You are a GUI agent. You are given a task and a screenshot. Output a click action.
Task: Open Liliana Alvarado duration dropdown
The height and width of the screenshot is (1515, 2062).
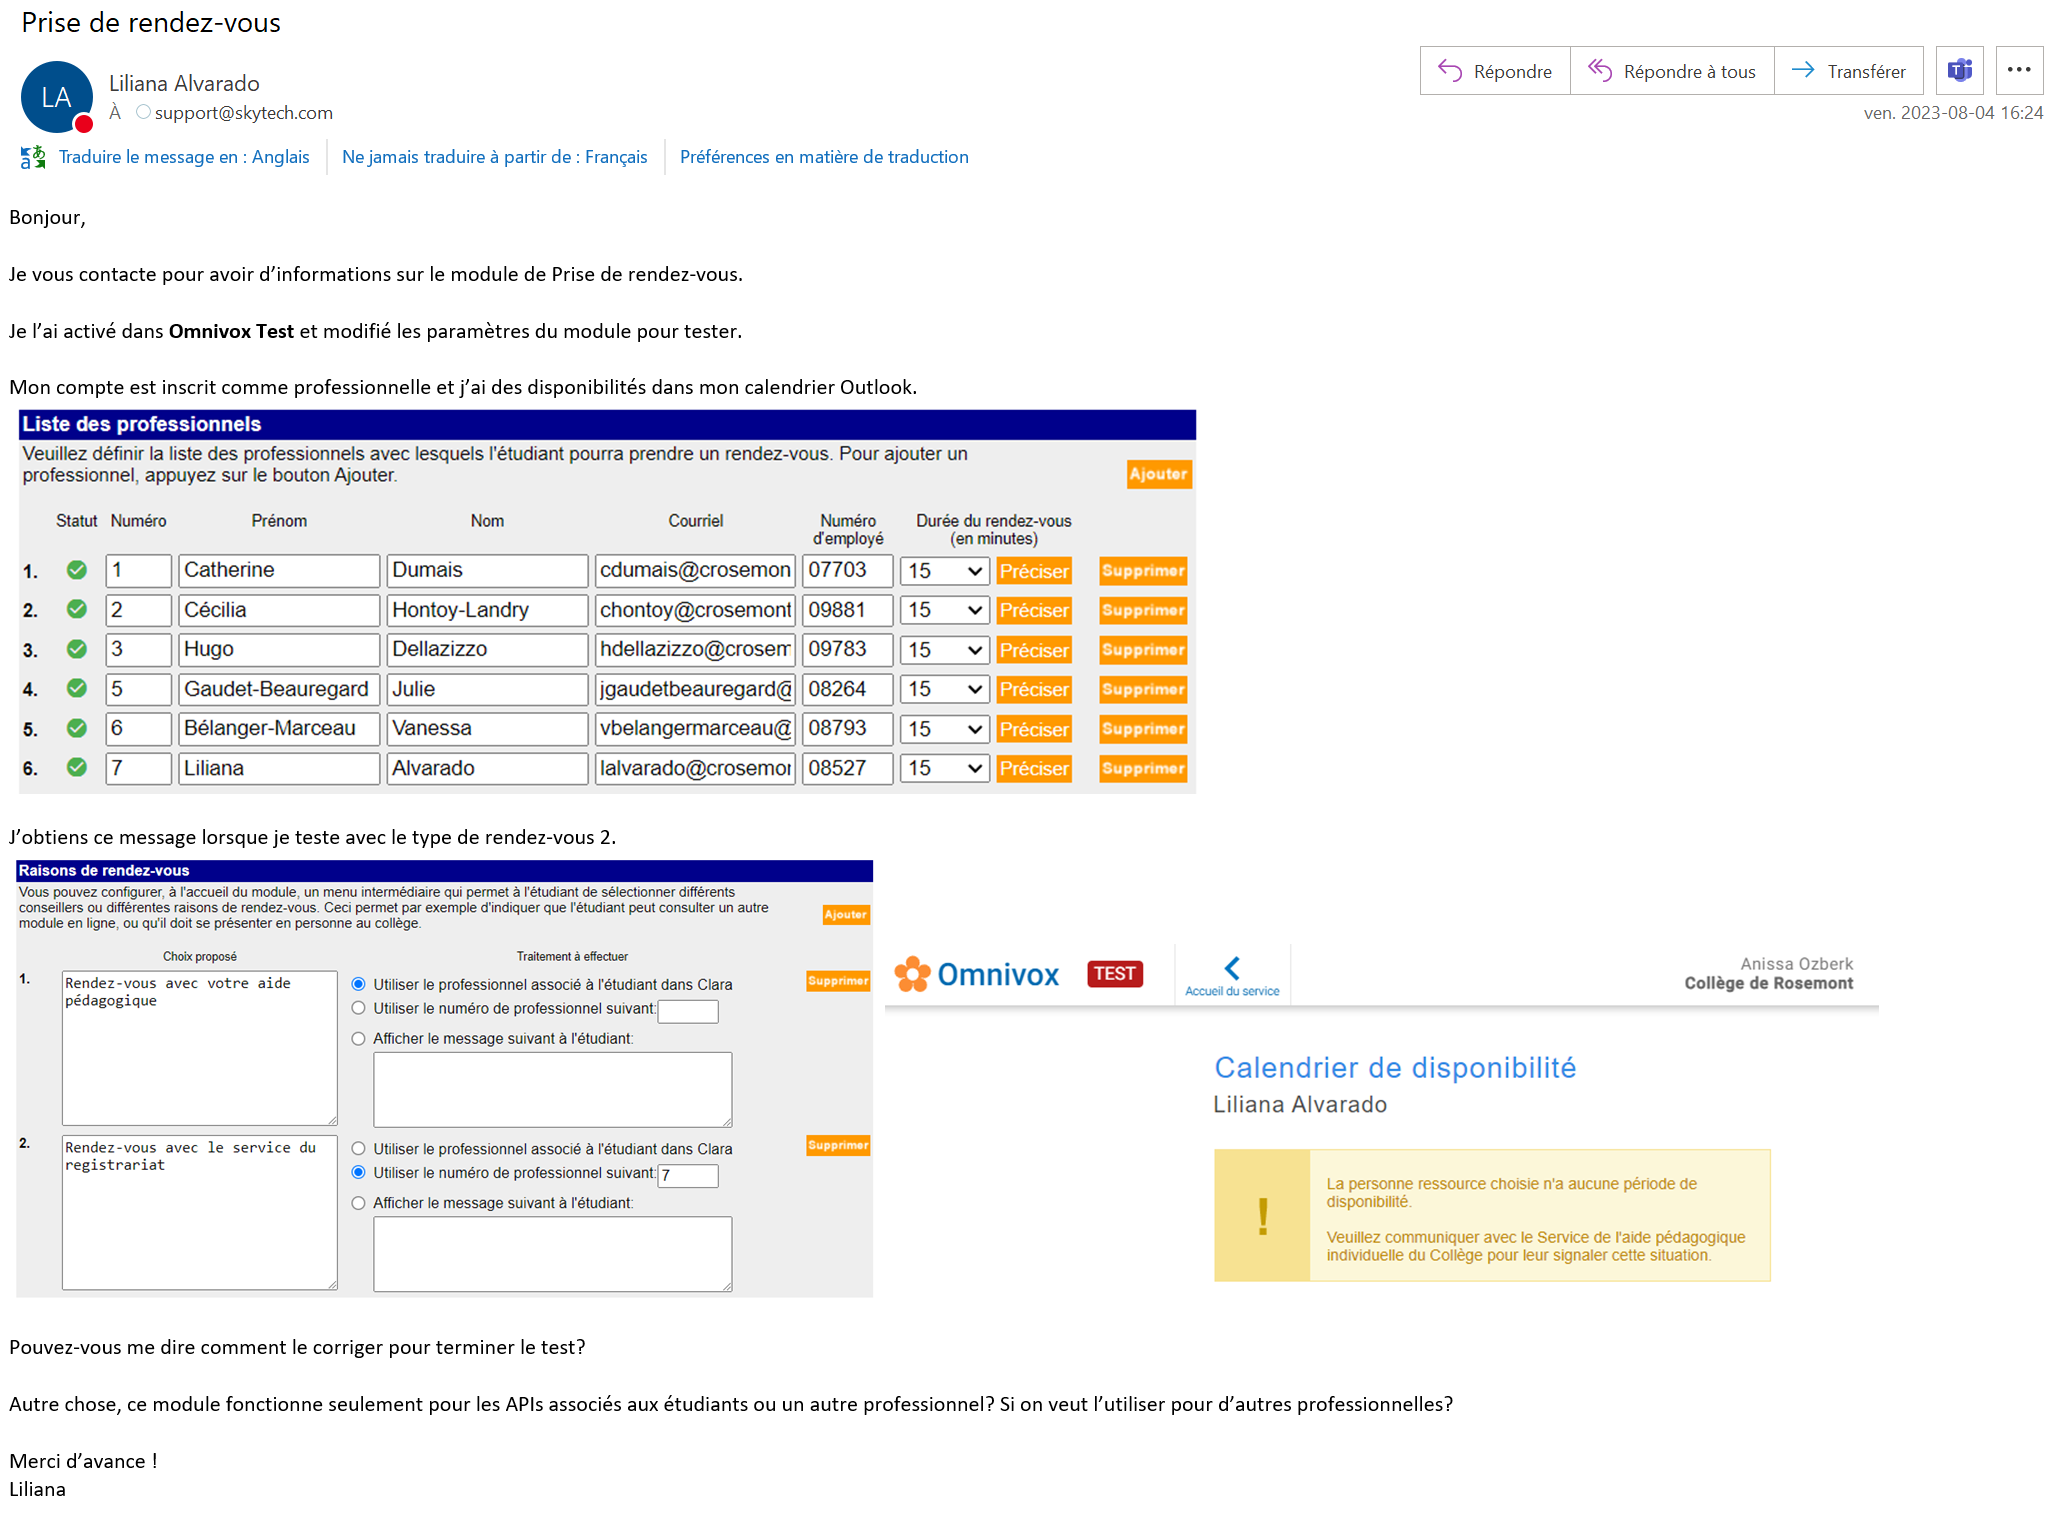coord(944,768)
